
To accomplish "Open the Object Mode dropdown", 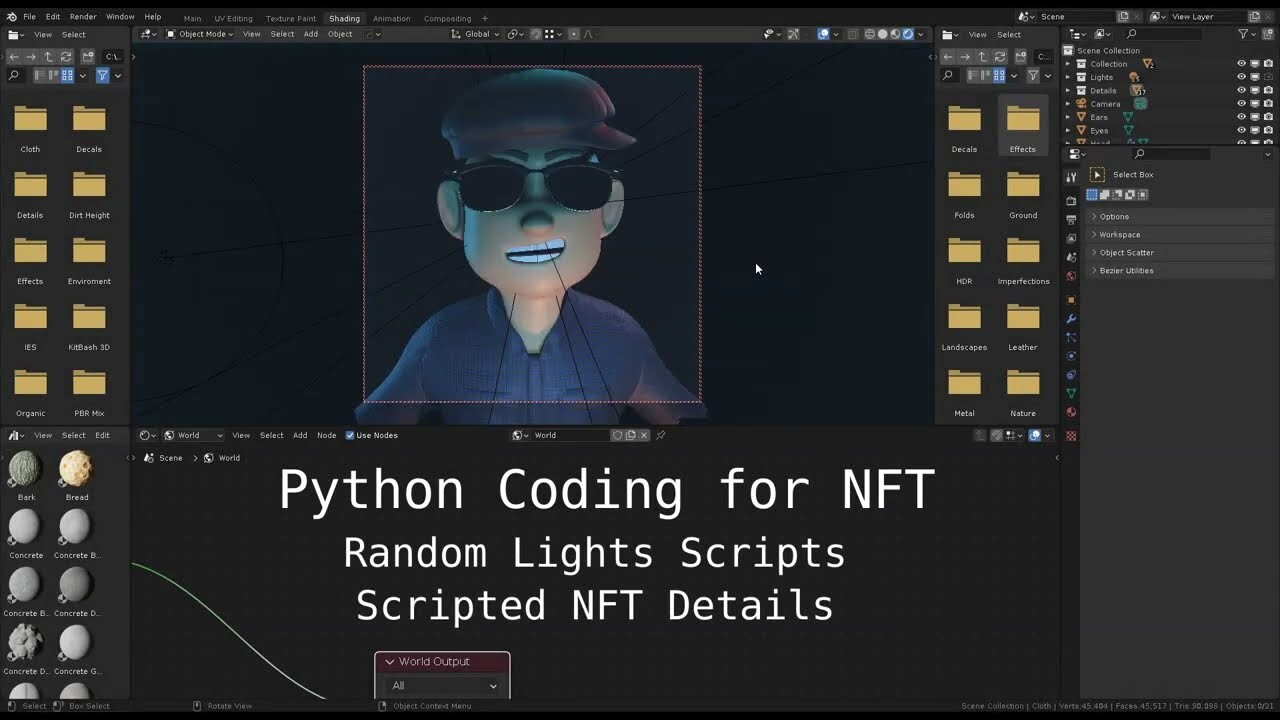I will 202,34.
